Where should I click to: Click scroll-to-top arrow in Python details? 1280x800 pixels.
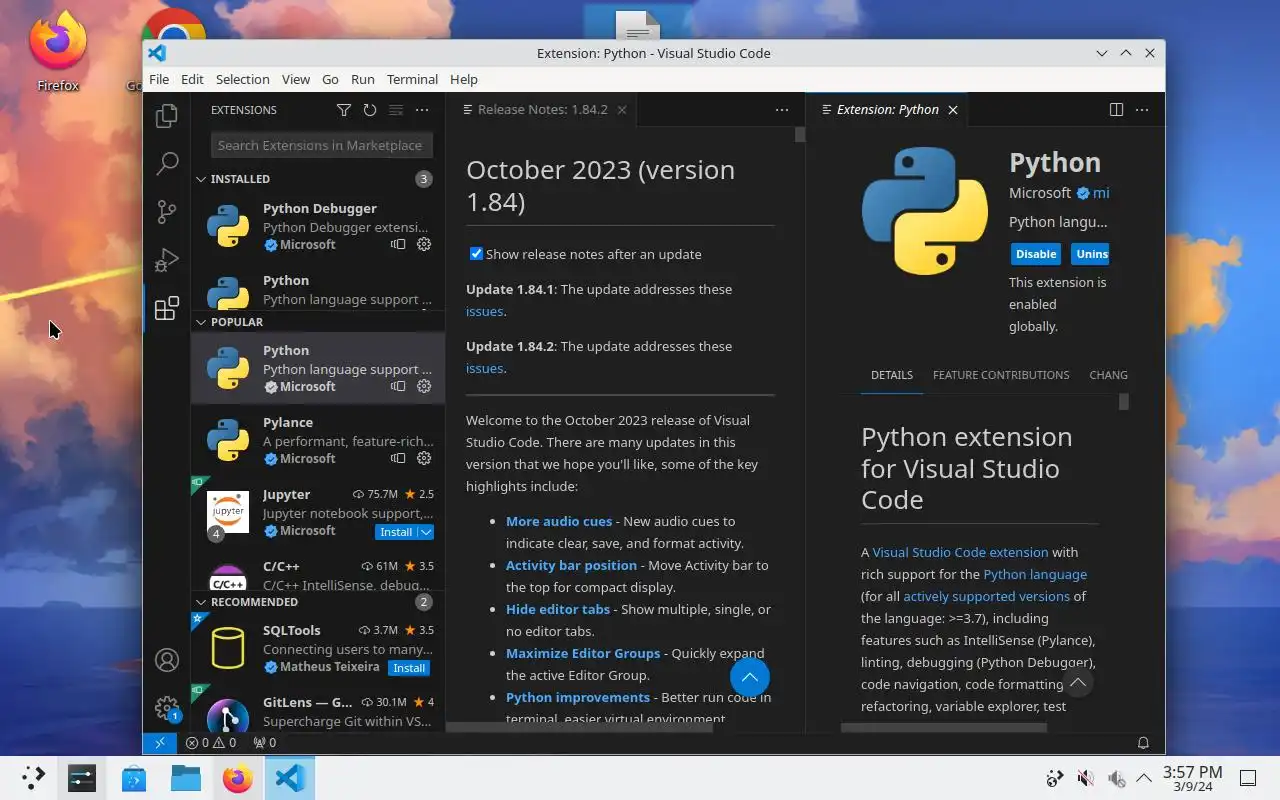click(1077, 682)
